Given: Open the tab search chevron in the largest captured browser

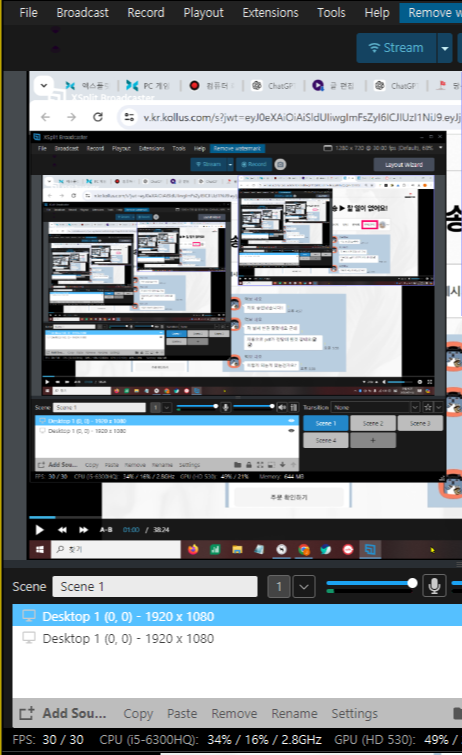Looking at the screenshot, I should point(44,86).
